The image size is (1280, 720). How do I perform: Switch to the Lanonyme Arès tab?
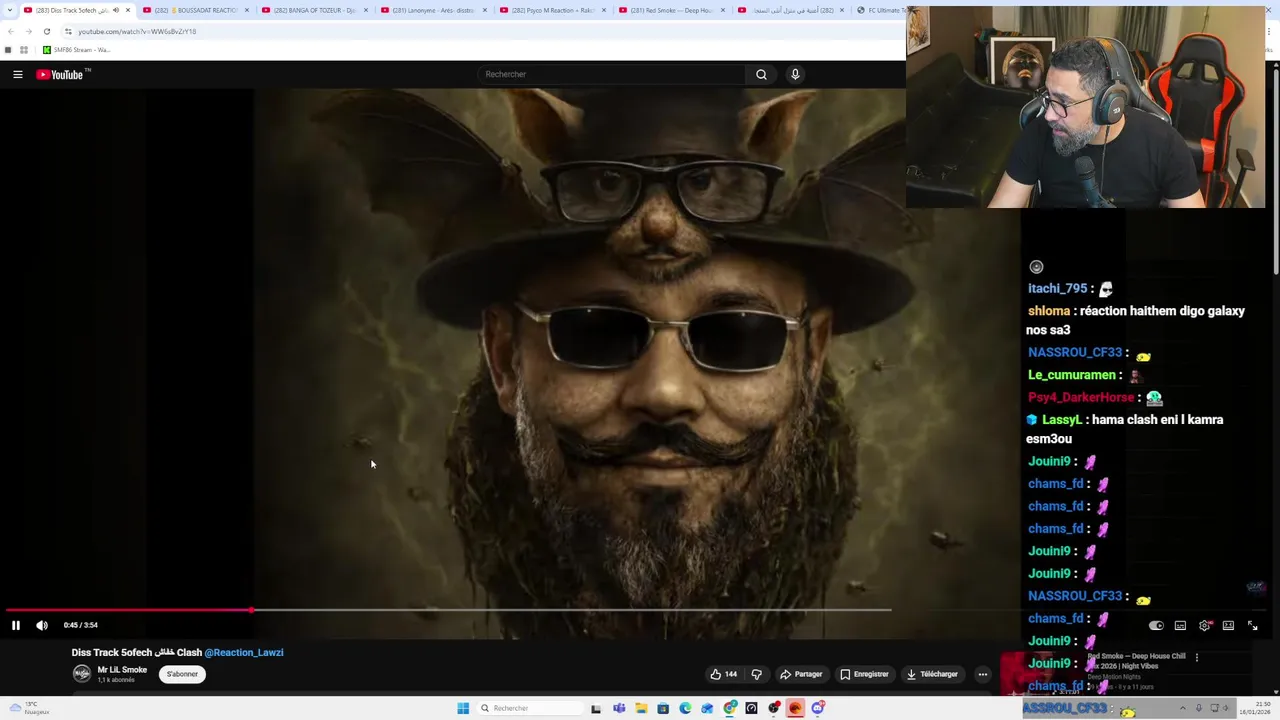(433, 10)
